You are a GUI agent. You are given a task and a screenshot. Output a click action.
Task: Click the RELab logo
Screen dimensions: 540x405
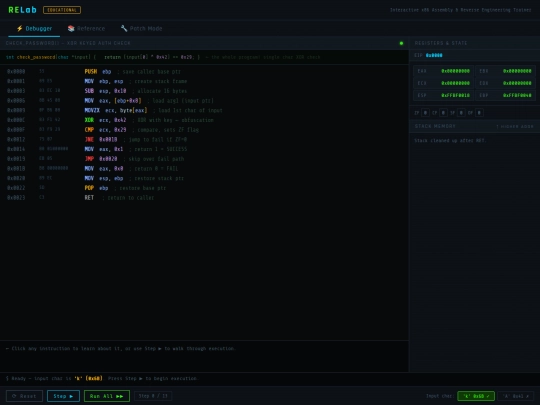[x=22, y=10]
